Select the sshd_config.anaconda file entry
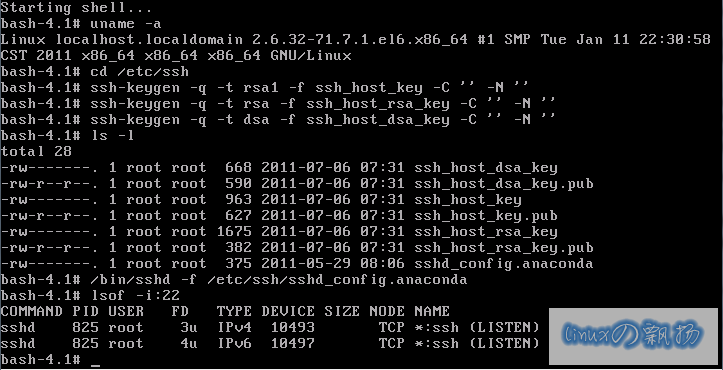The height and width of the screenshot is (370, 723). click(297, 264)
